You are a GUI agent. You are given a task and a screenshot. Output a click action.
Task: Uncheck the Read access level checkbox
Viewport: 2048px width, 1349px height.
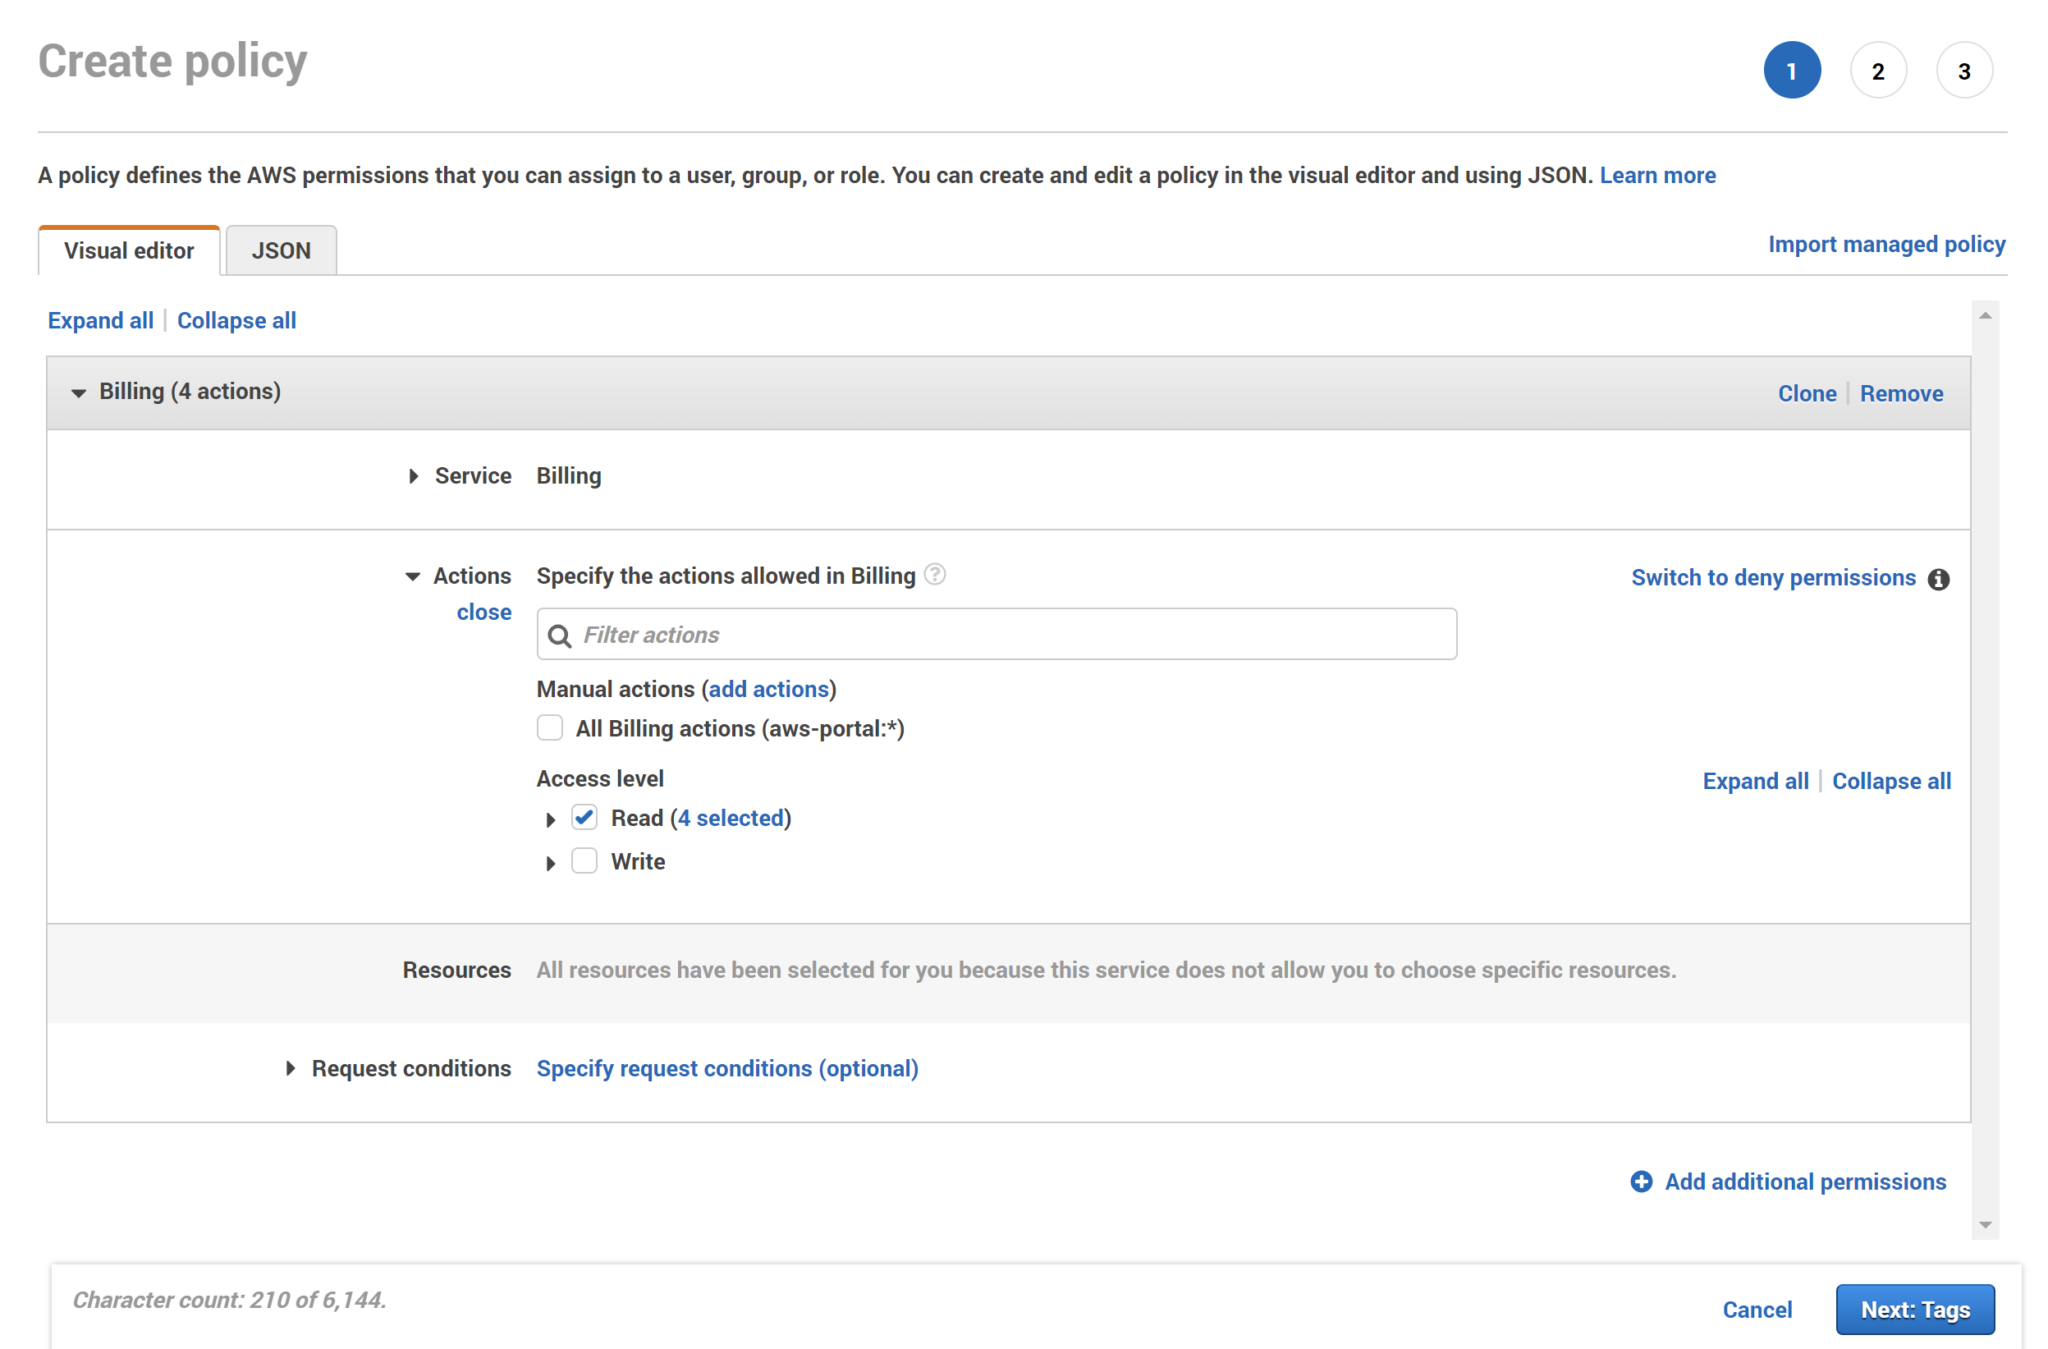click(584, 817)
